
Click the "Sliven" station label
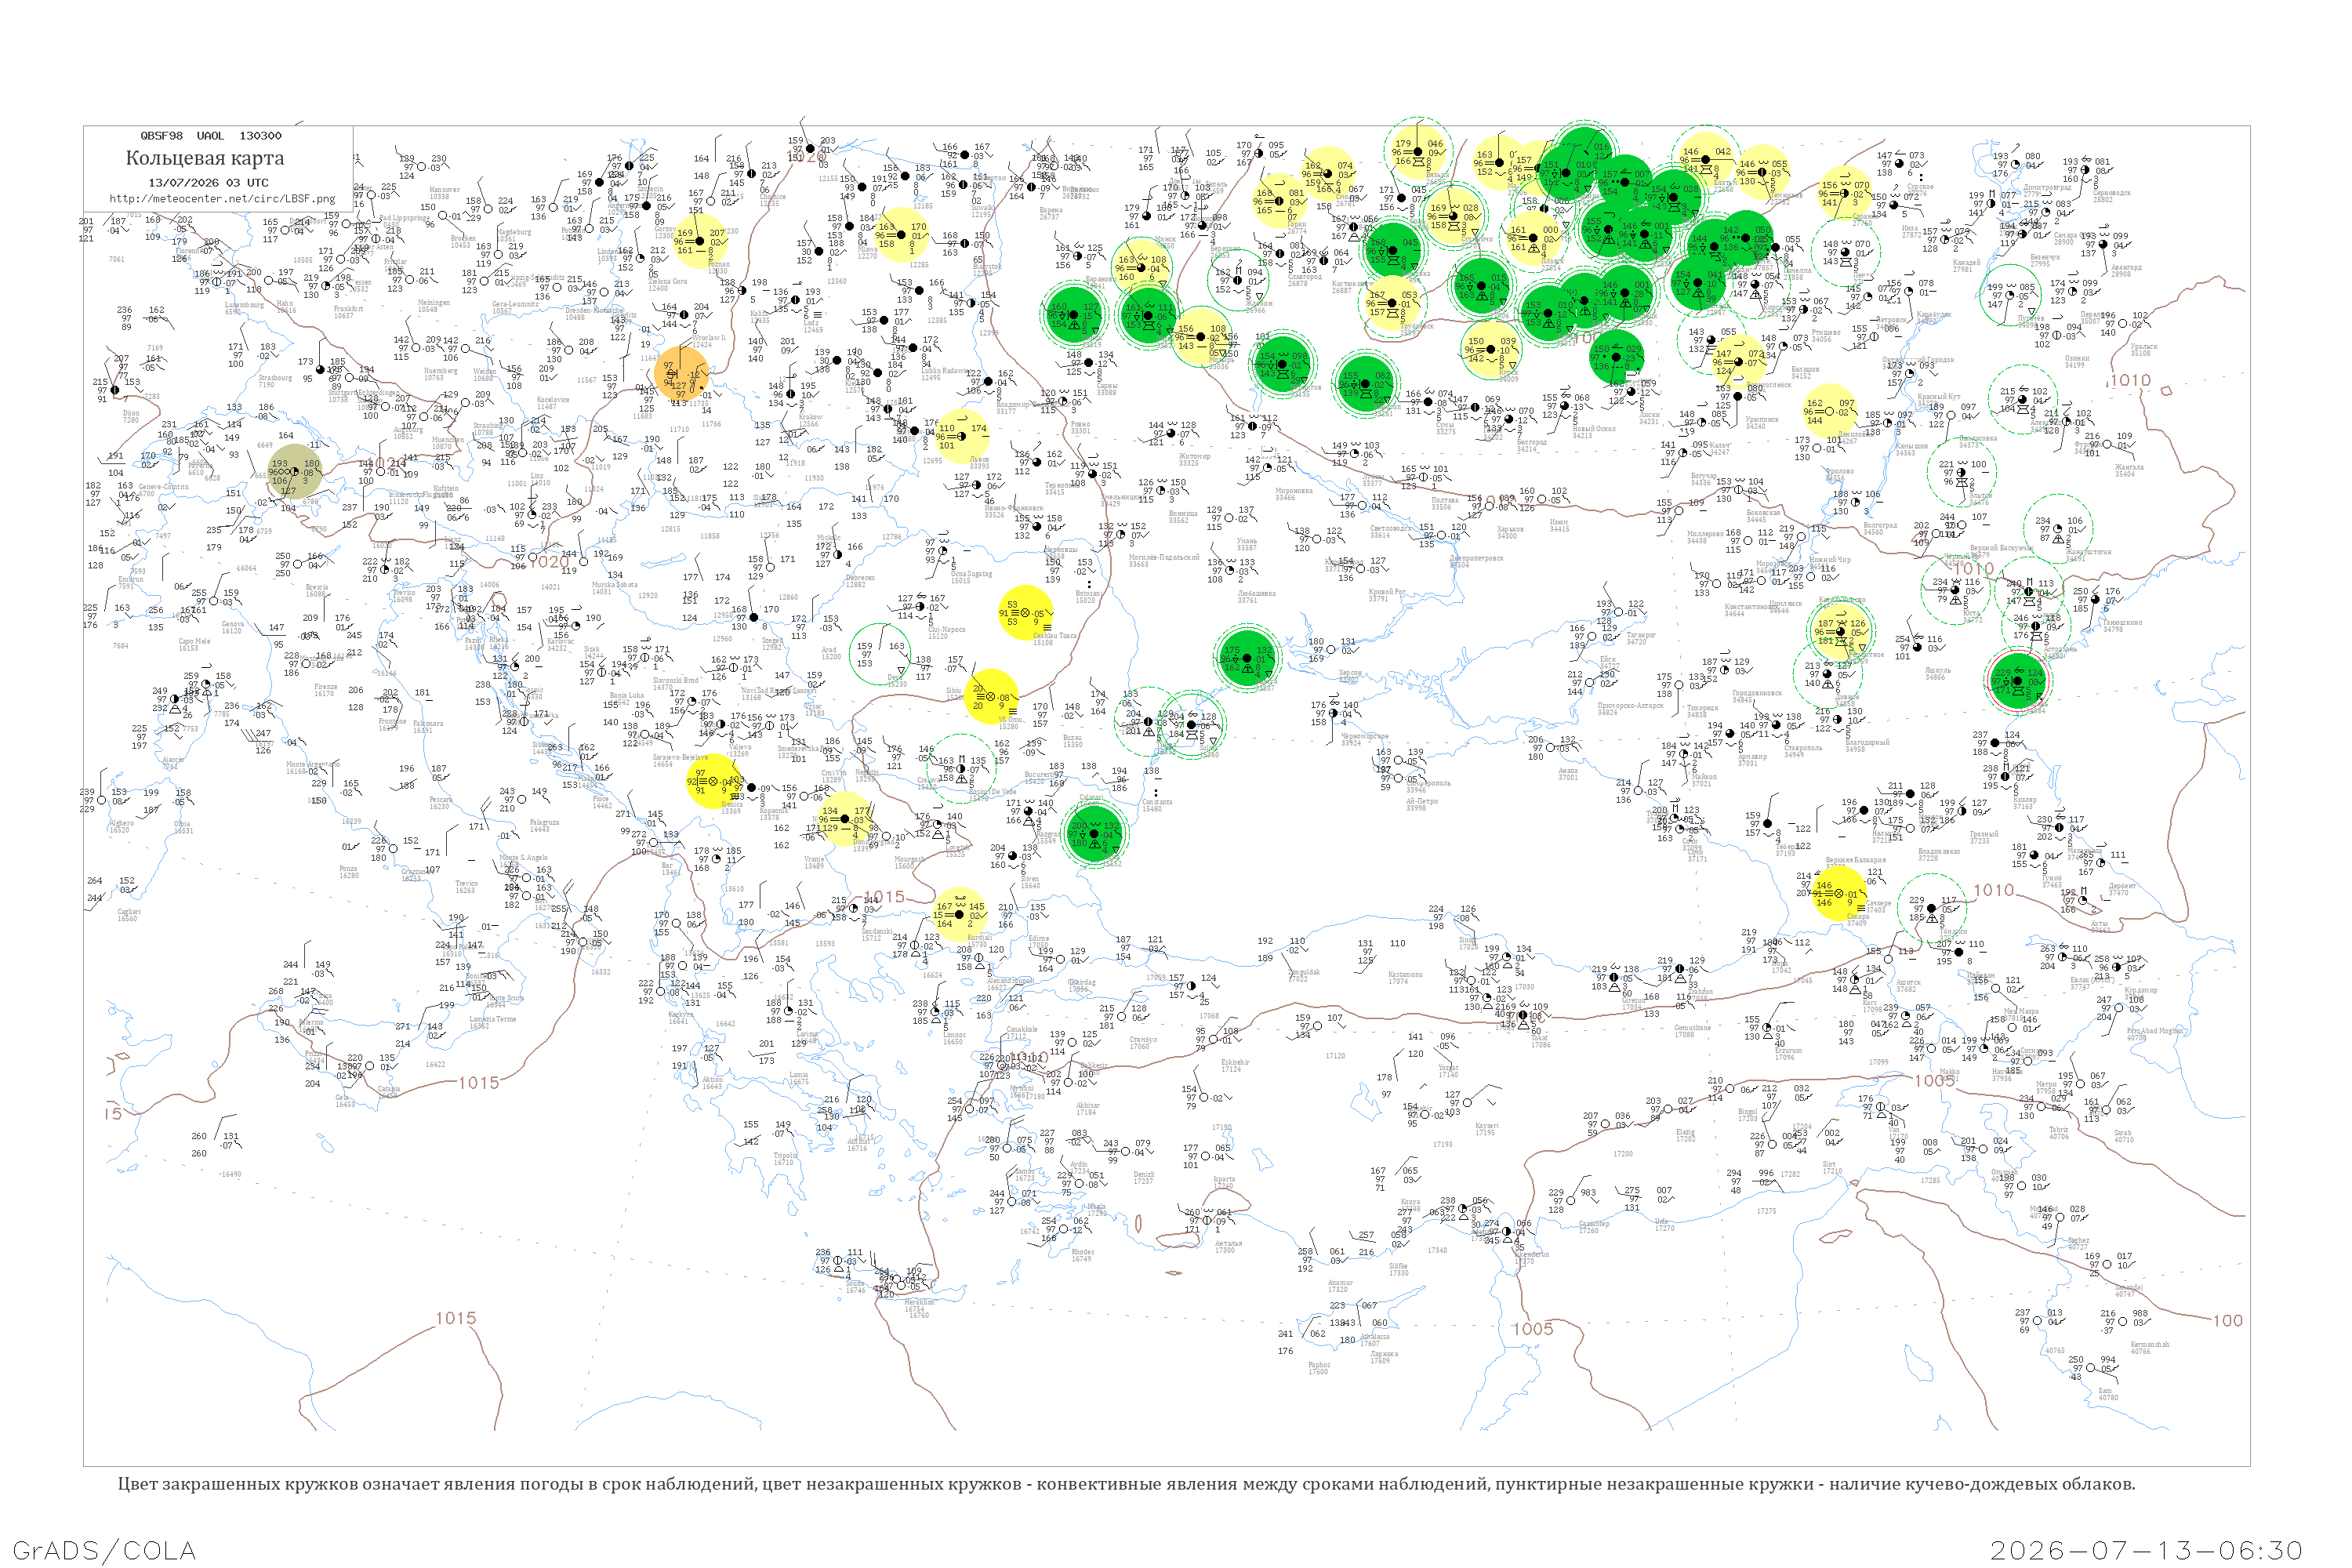[x=1030, y=879]
